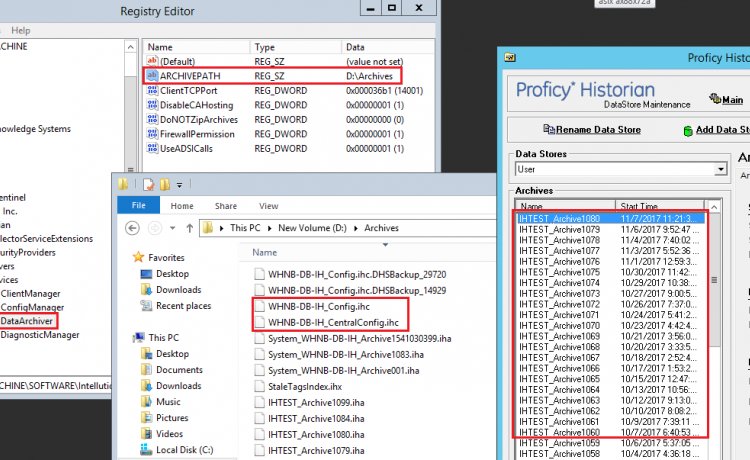This screenshot has width=750, height=460.
Task: Open recent locations dropdown next to Forward
Action: click(x=172, y=228)
